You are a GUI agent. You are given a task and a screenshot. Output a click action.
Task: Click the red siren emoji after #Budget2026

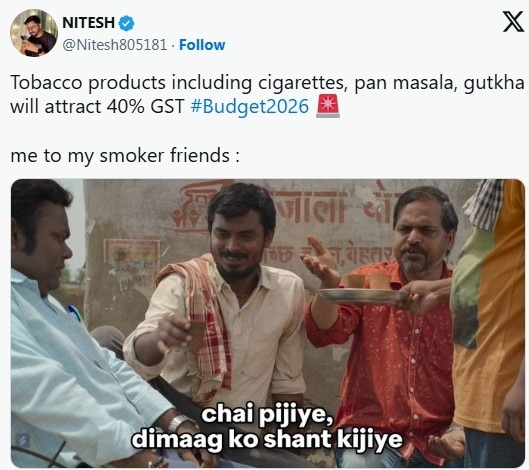pos(328,106)
